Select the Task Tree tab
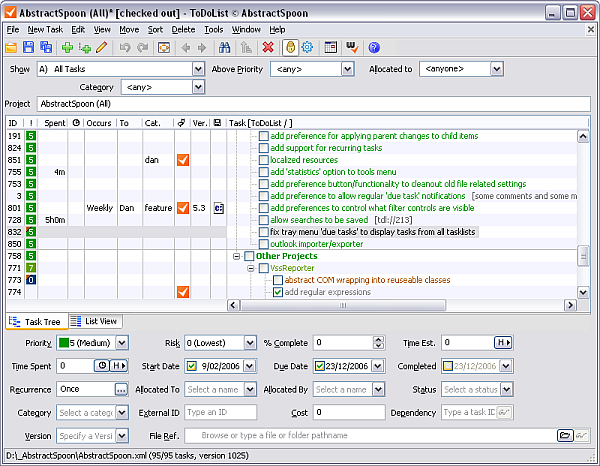This screenshot has width=600, height=466. click(37, 321)
